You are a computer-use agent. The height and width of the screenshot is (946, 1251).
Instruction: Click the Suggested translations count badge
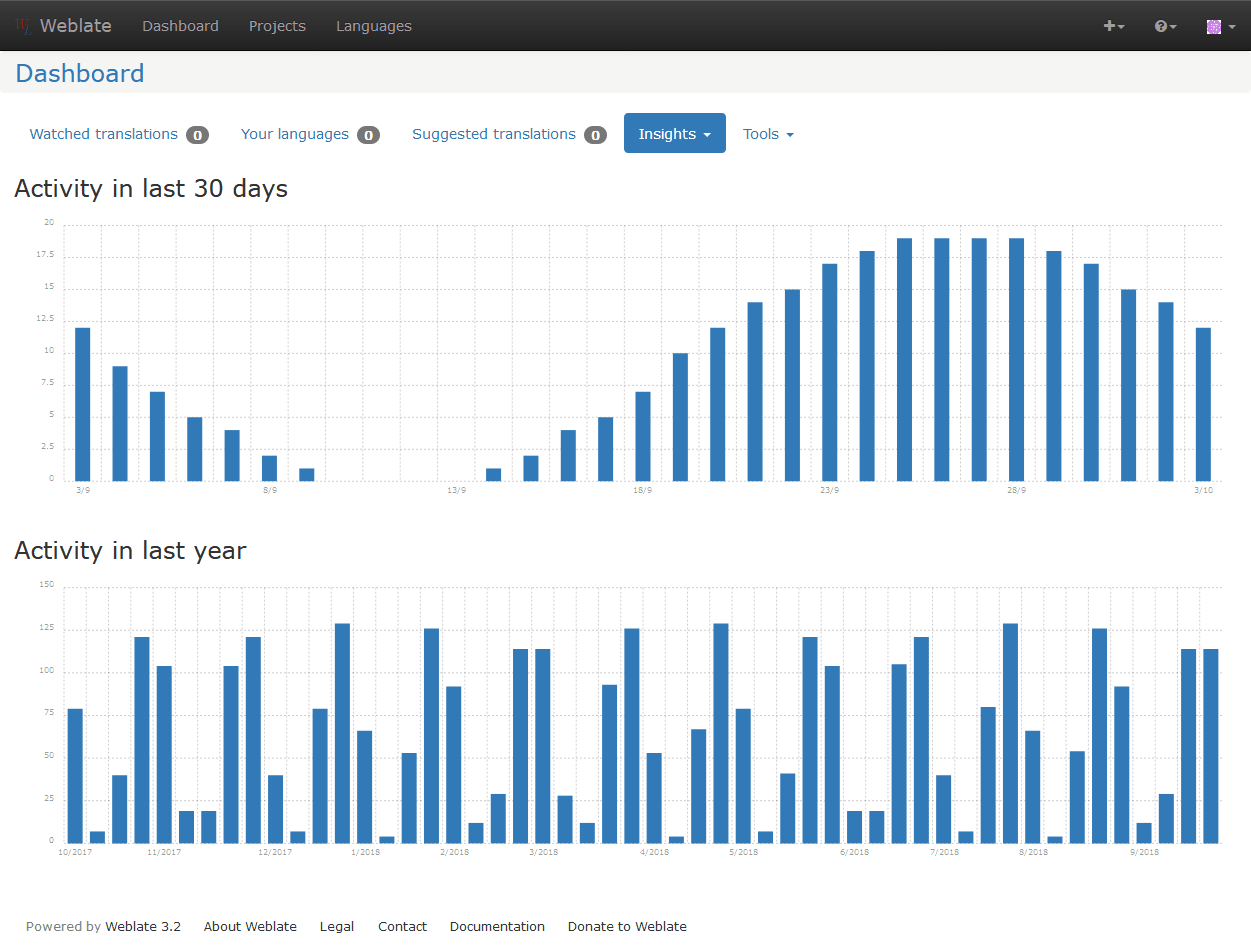595,135
